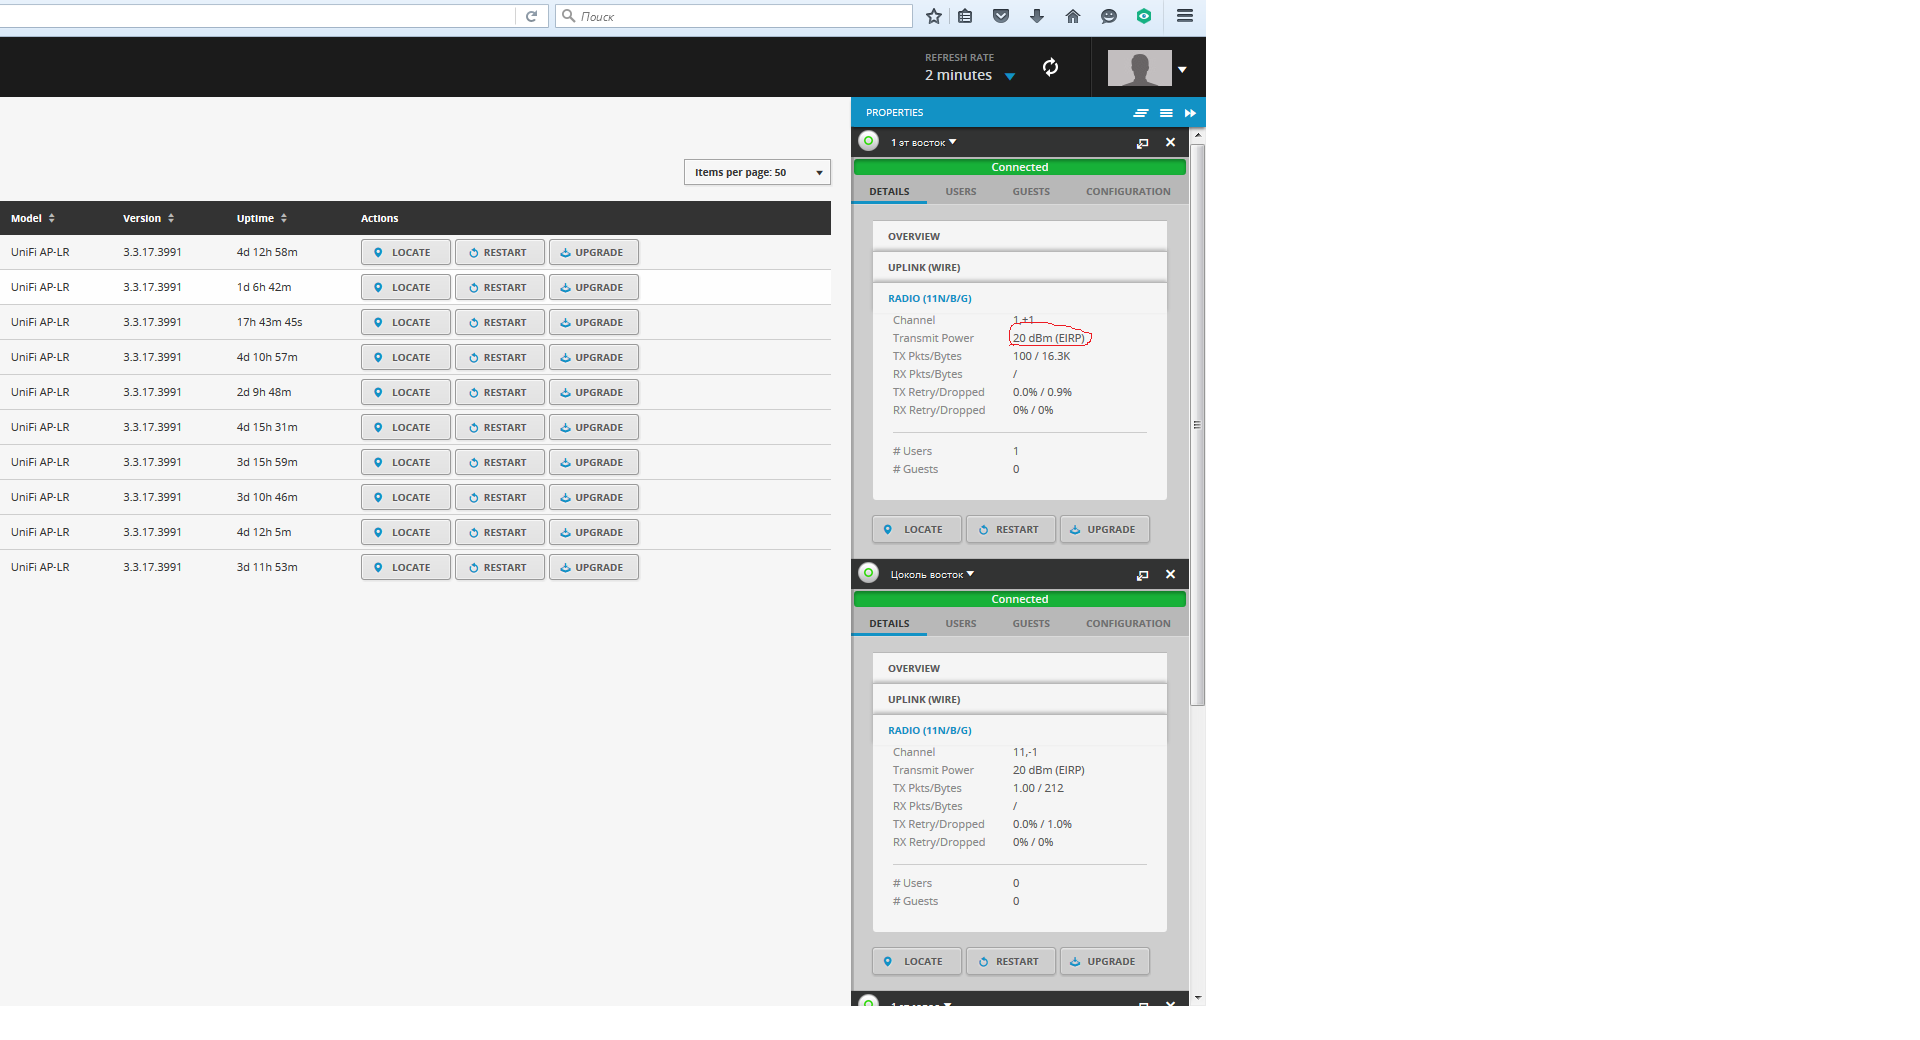This screenshot has height=1040, width=1920.
Task: Expand the user avatar account menu
Action: pos(1182,69)
